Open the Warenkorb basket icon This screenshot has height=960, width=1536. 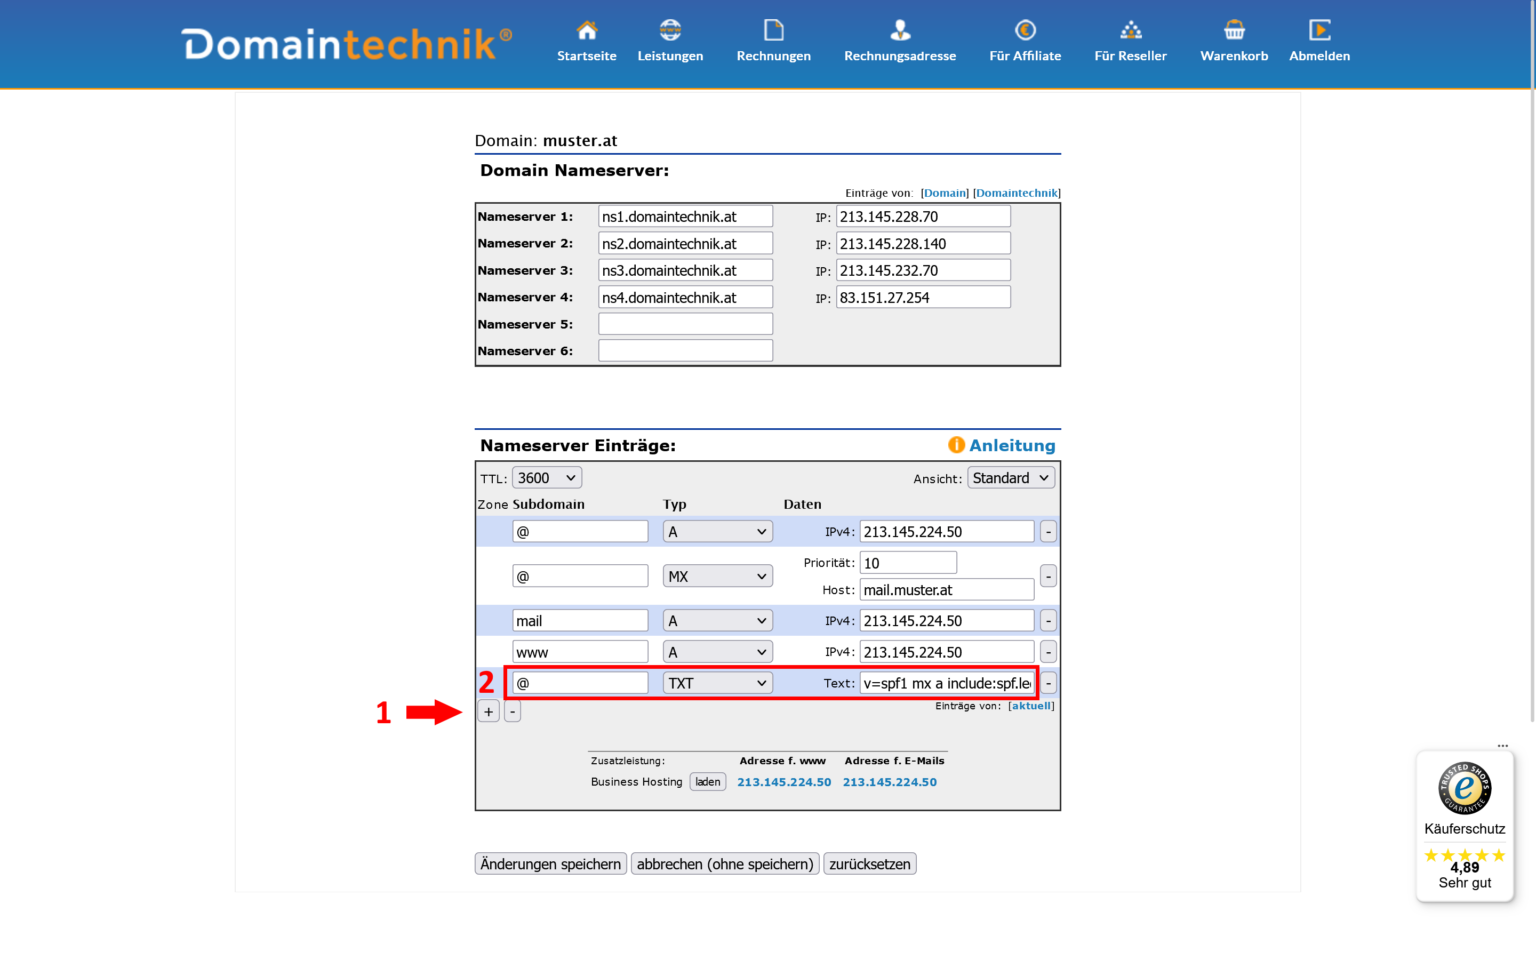1234,30
